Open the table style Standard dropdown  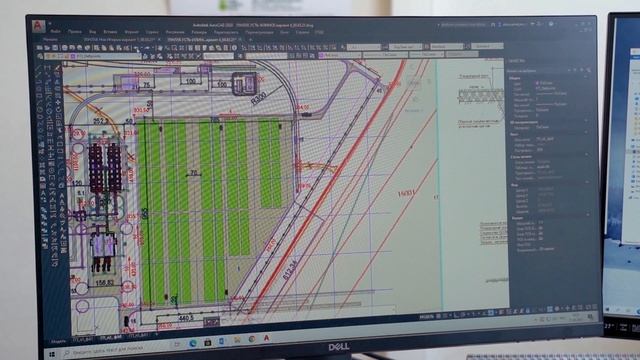(x=447, y=47)
